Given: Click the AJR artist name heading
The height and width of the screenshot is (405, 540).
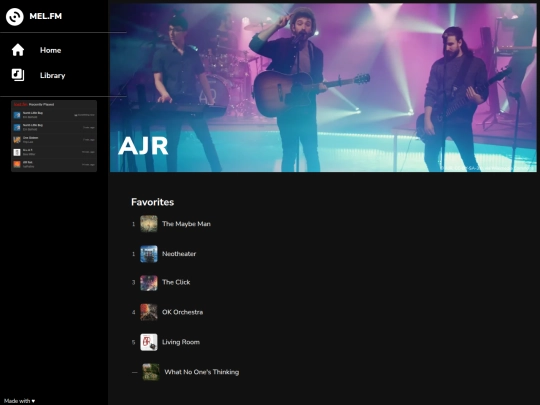Looking at the screenshot, I should click(x=143, y=146).
